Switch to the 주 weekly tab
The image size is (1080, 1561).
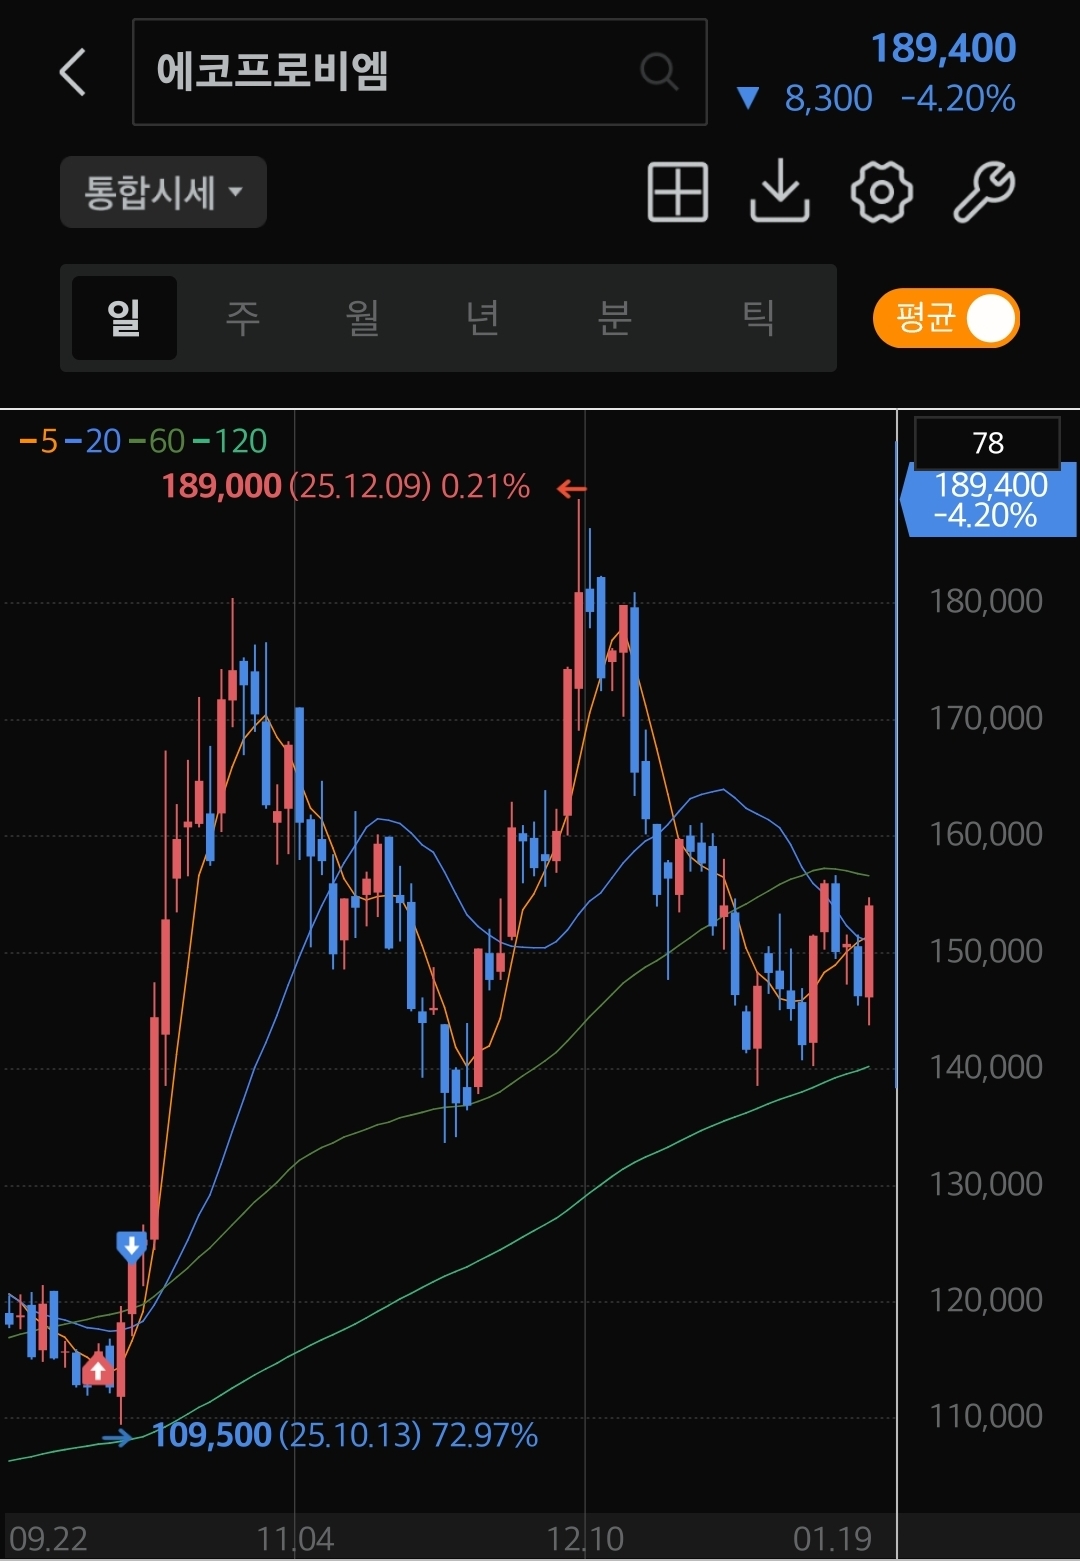pos(243,318)
